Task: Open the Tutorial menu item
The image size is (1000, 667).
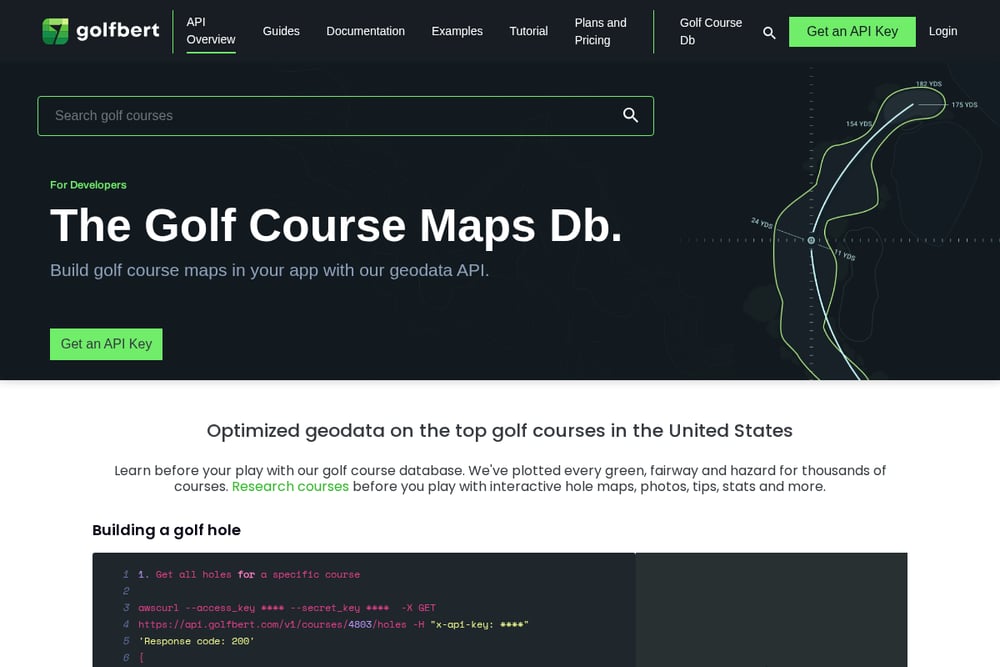Action: pyautogui.click(x=528, y=31)
